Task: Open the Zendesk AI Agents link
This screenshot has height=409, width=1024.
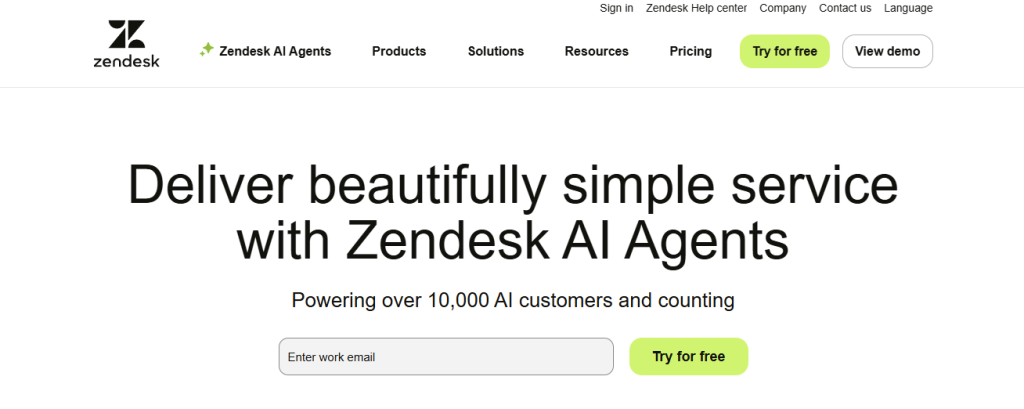Action: tap(274, 51)
